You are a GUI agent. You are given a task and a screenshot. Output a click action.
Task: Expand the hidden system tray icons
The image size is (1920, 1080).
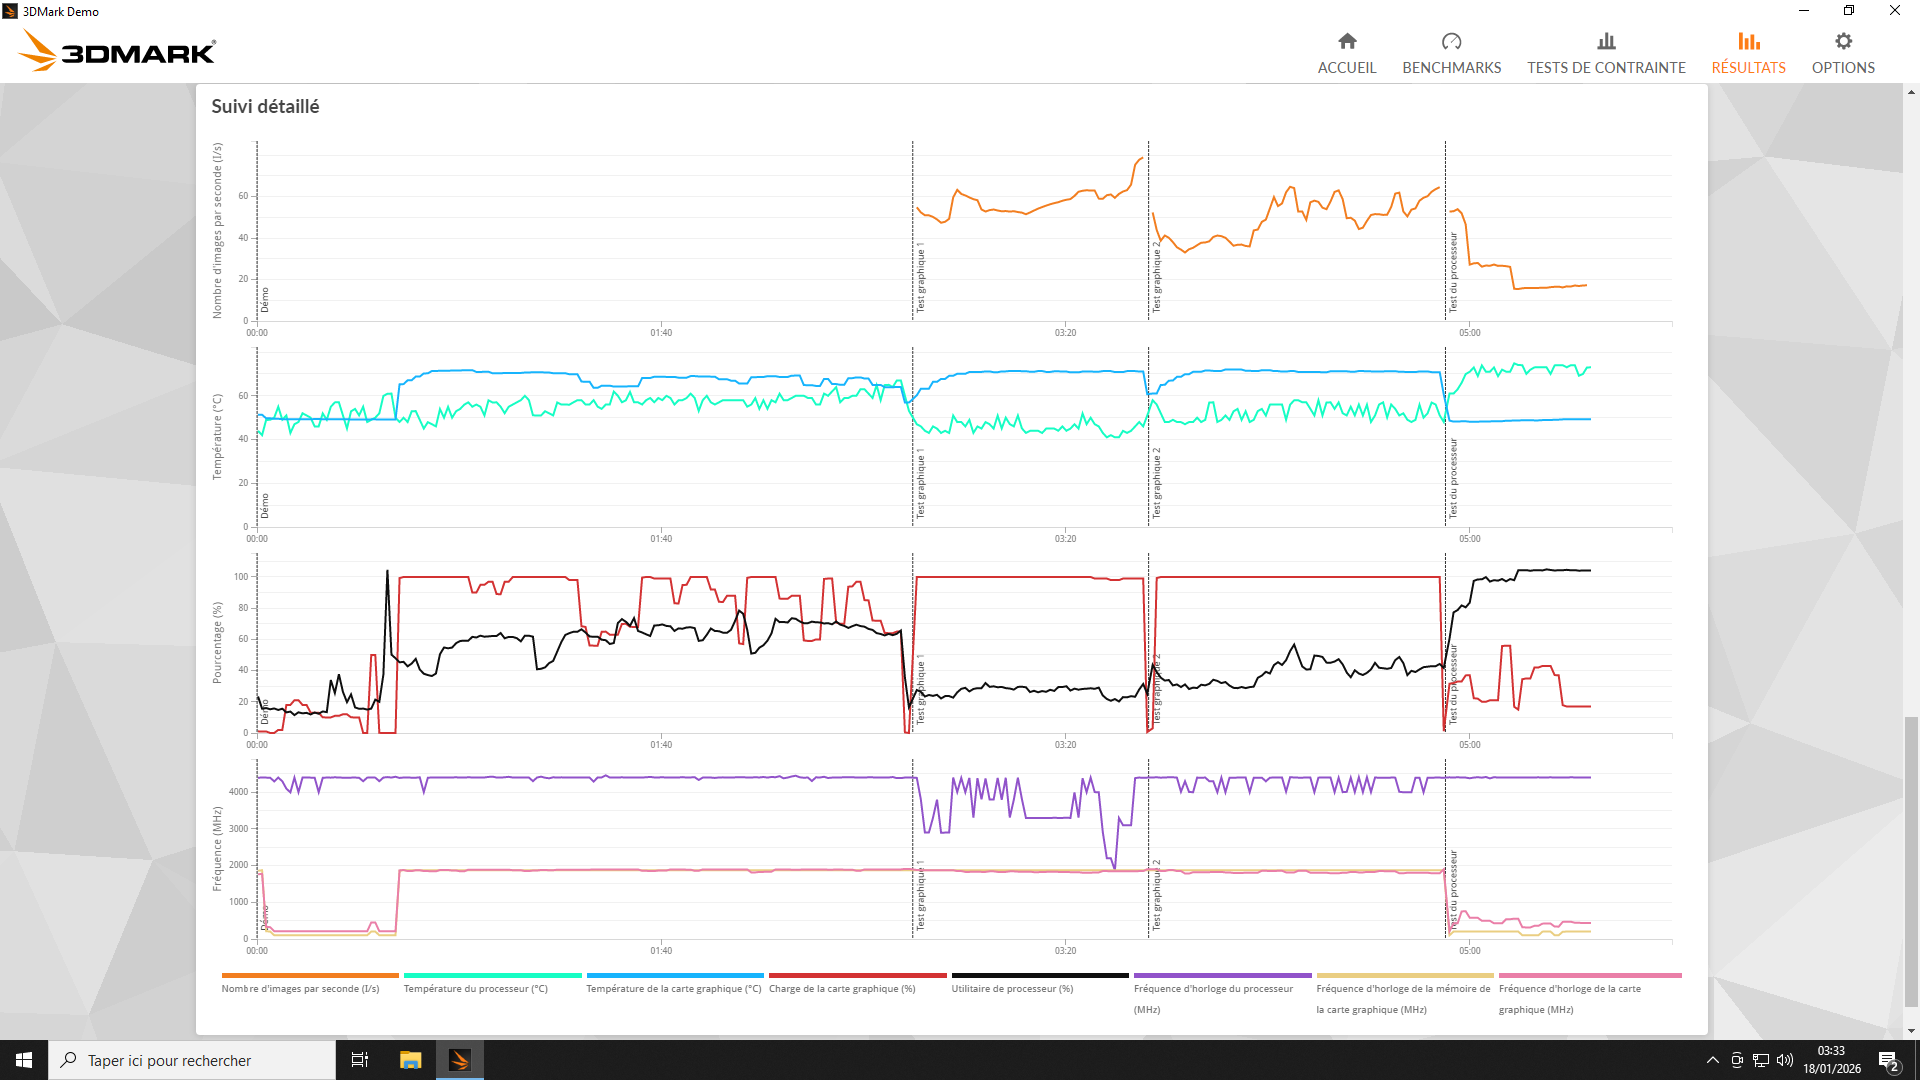pos(1712,1060)
